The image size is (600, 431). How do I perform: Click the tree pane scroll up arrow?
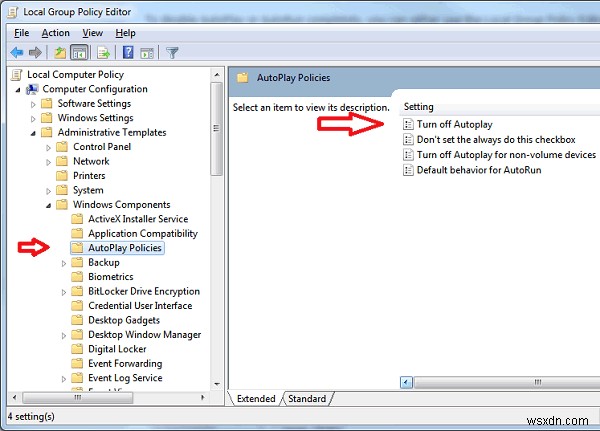217,75
